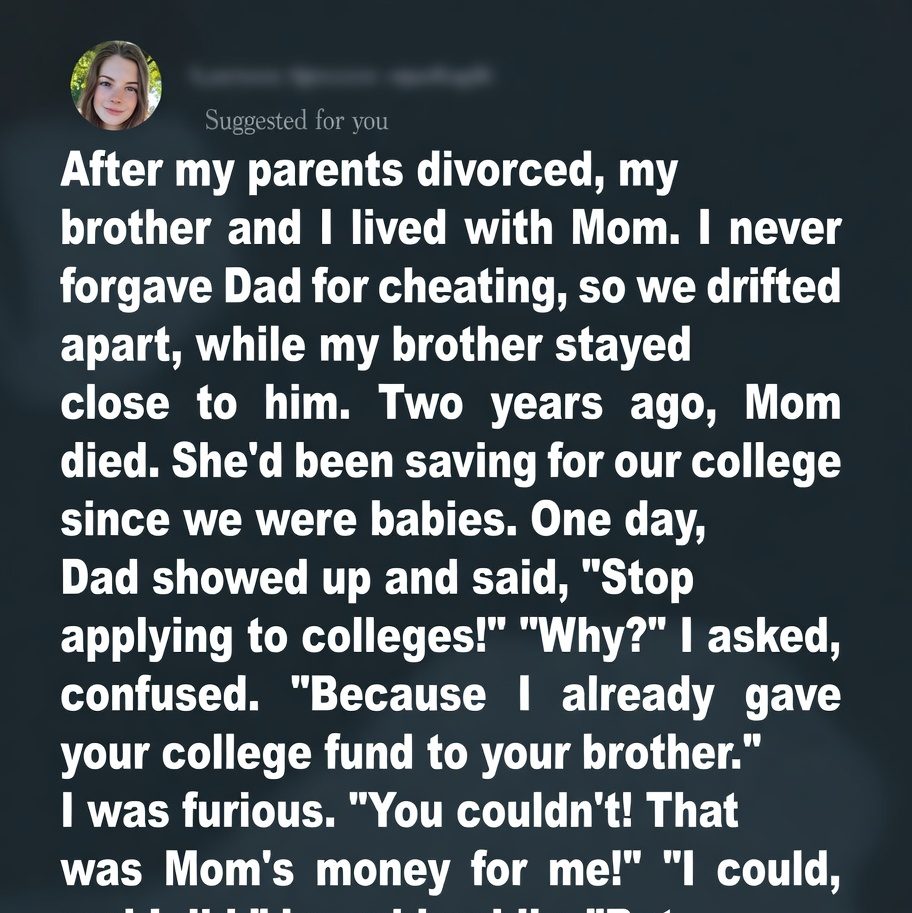Click the line starting "applying to colleges!"

click(450, 638)
